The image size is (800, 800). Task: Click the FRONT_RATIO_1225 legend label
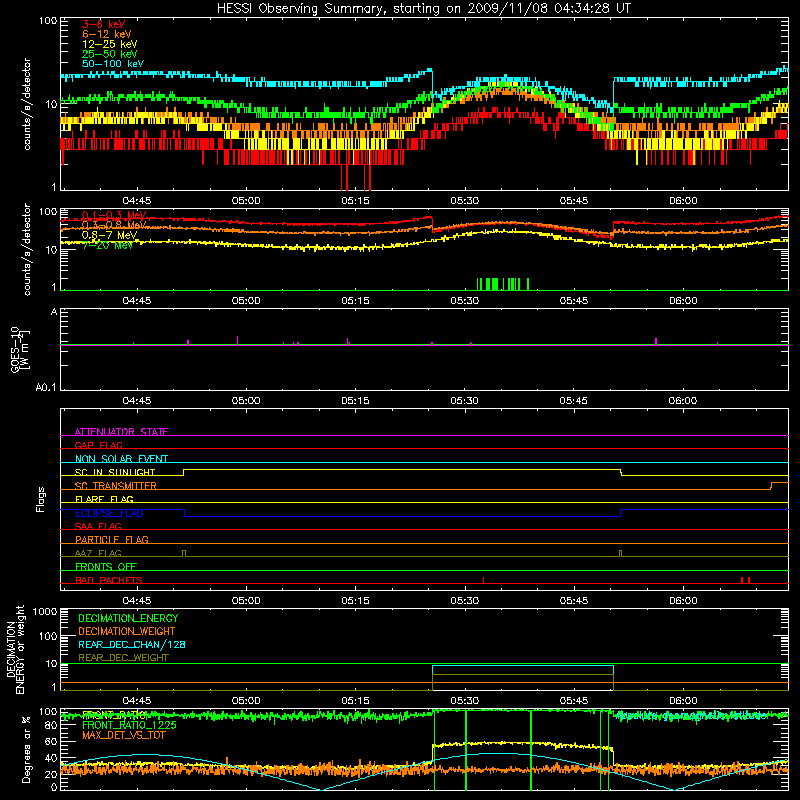[x=129, y=725]
